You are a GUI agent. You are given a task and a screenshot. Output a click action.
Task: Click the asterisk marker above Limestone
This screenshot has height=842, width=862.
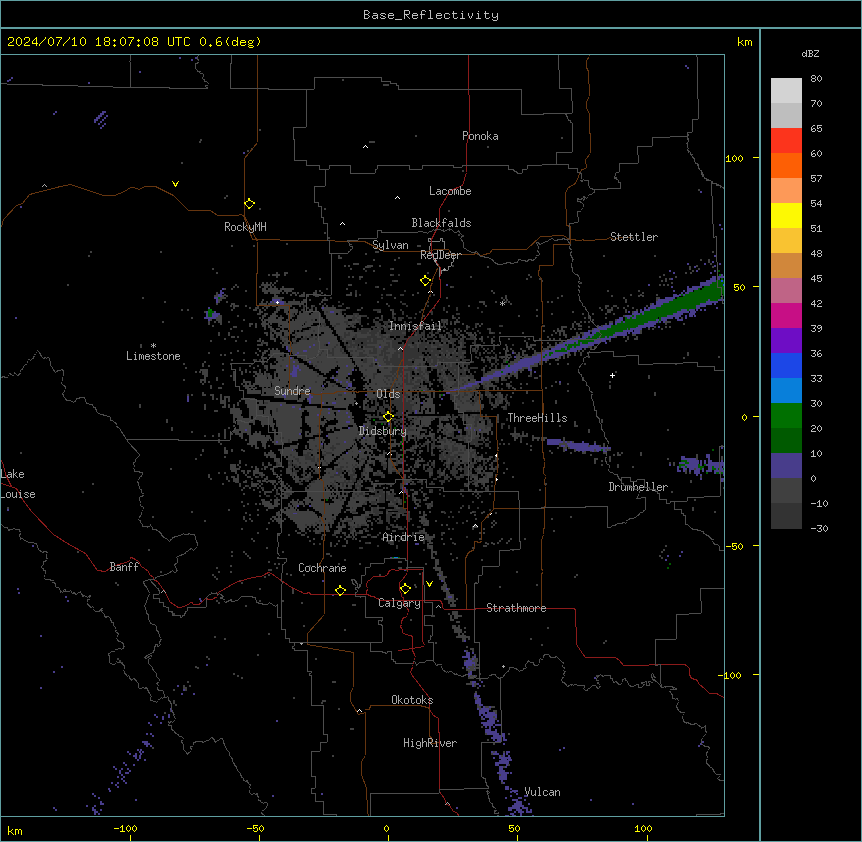pyautogui.click(x=153, y=346)
